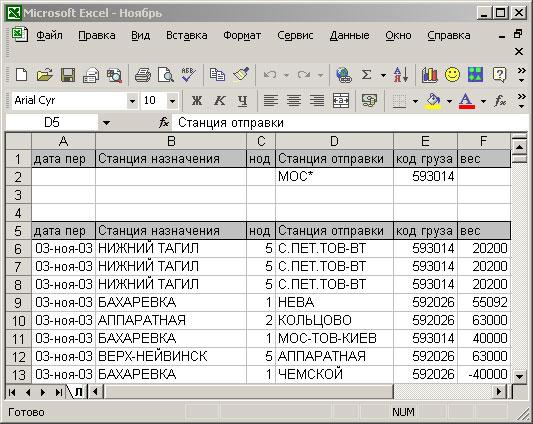Image resolution: width=533 pixels, height=424 pixels.
Task: Open Print Preview from toolbar
Action: (x=166, y=75)
